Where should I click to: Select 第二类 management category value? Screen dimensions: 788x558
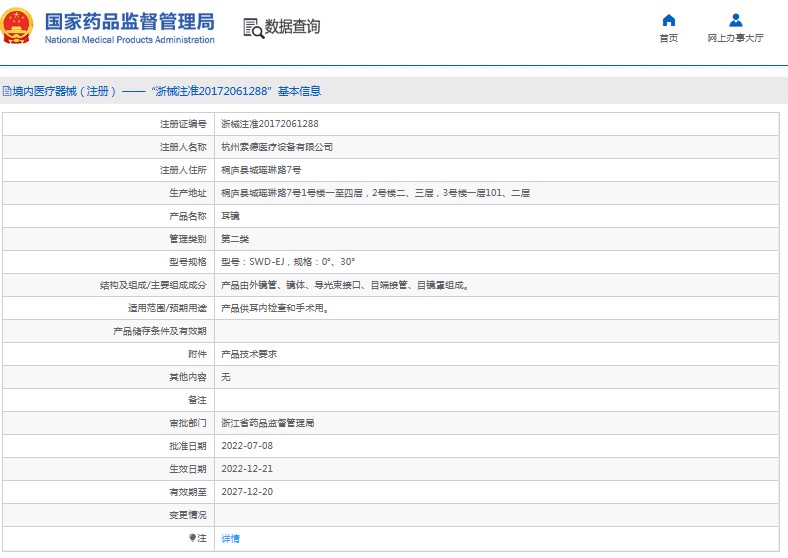pyautogui.click(x=235, y=239)
